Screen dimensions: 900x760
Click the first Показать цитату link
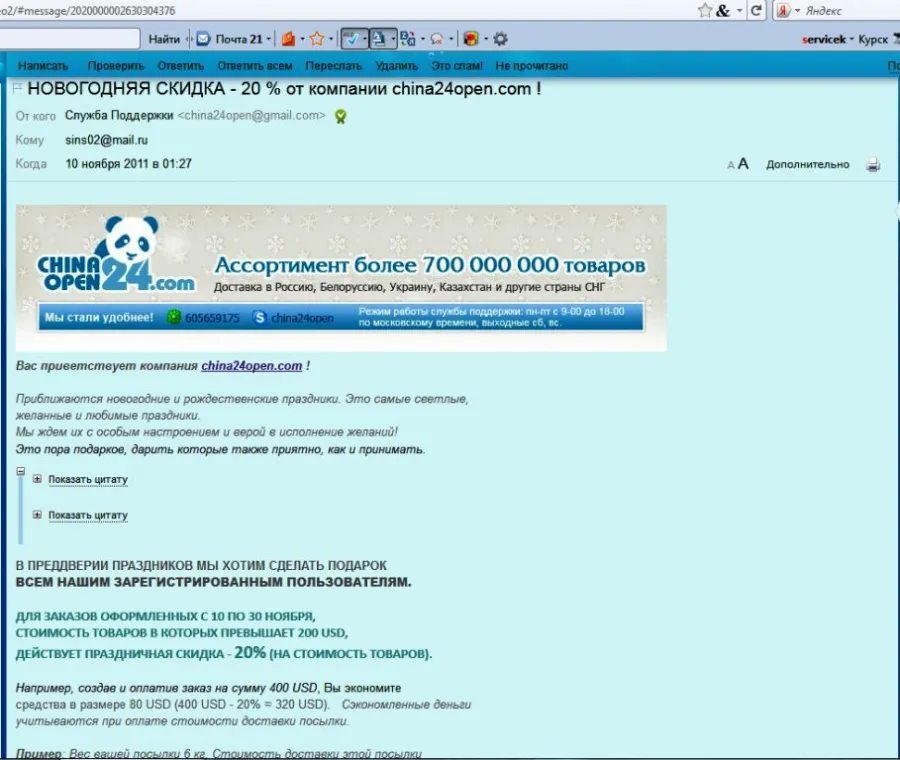[x=88, y=479]
